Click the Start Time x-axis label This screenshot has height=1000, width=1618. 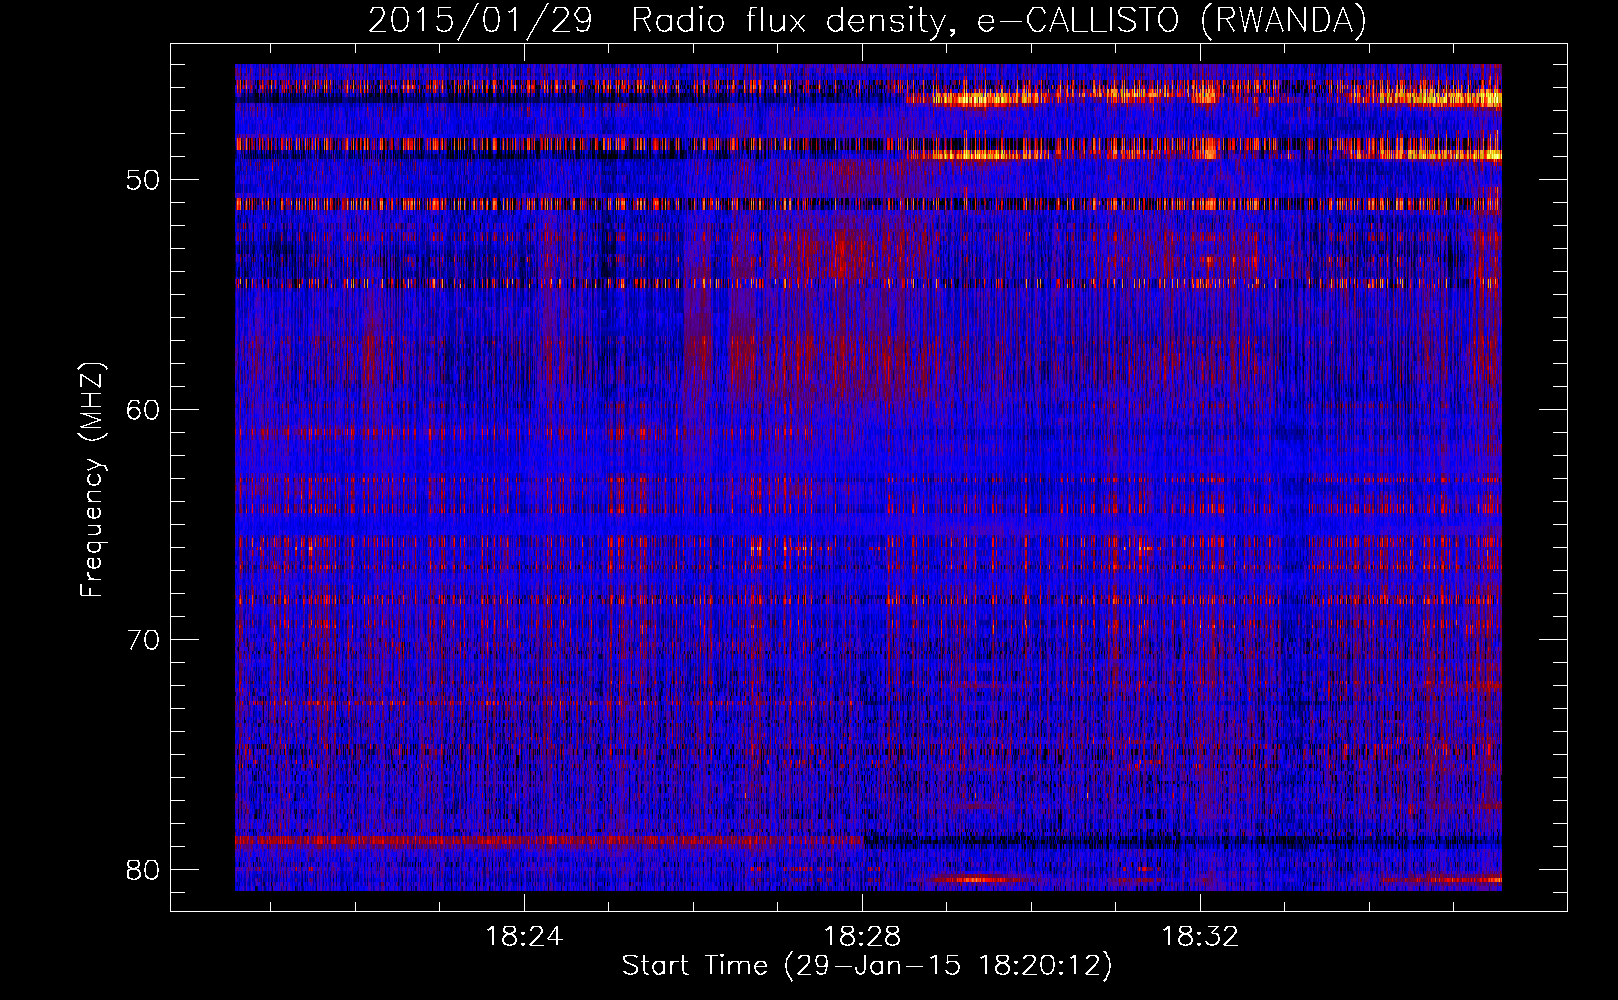(867, 966)
